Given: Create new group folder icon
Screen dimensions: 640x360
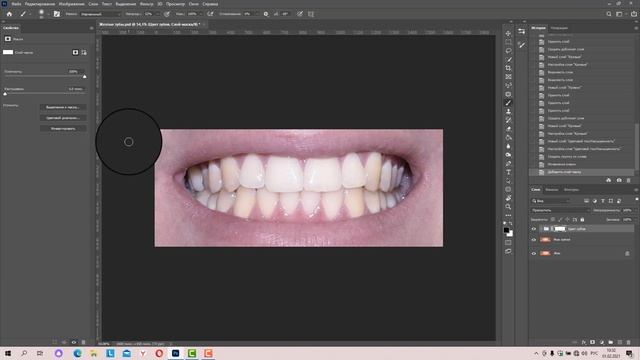Looking at the screenshot, I should point(611,342).
